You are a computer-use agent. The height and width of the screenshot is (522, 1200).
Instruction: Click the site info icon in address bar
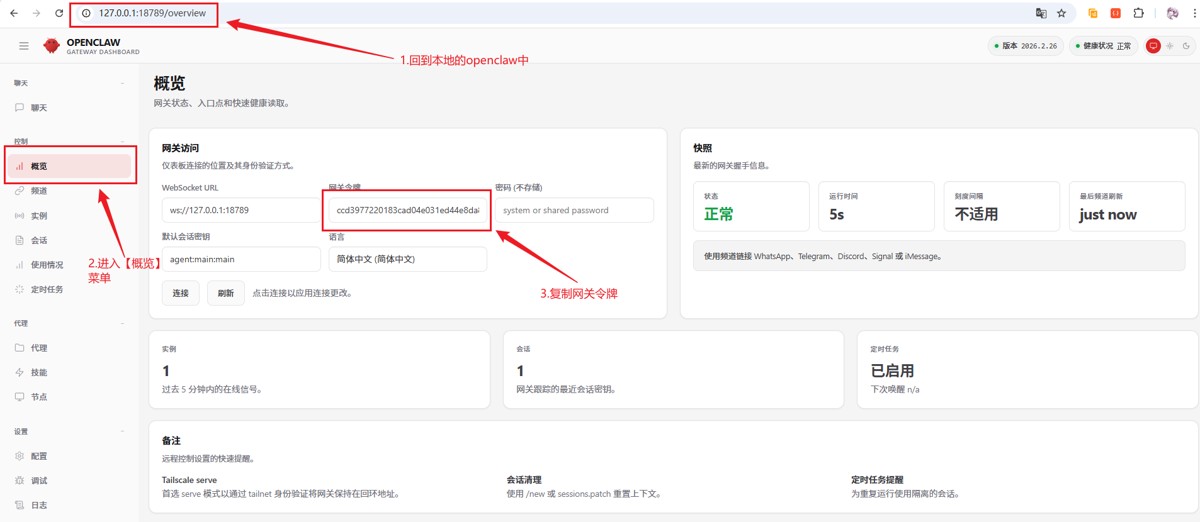click(x=86, y=13)
